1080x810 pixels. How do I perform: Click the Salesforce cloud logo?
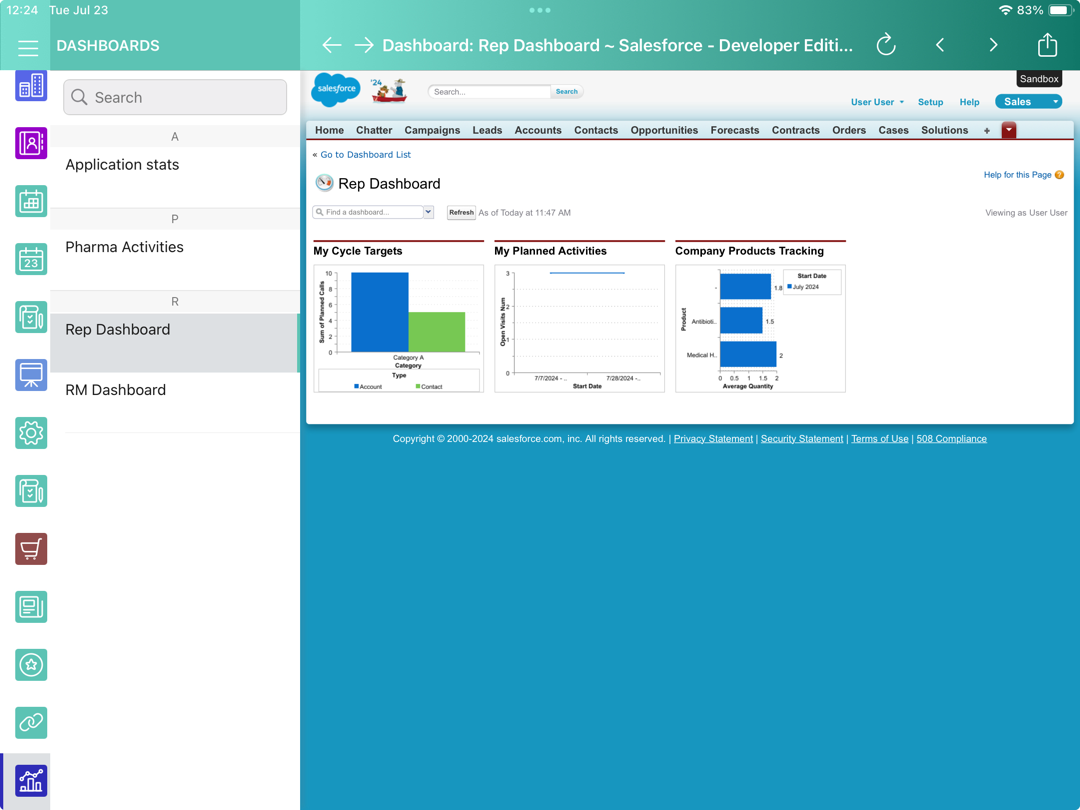pyautogui.click(x=335, y=89)
